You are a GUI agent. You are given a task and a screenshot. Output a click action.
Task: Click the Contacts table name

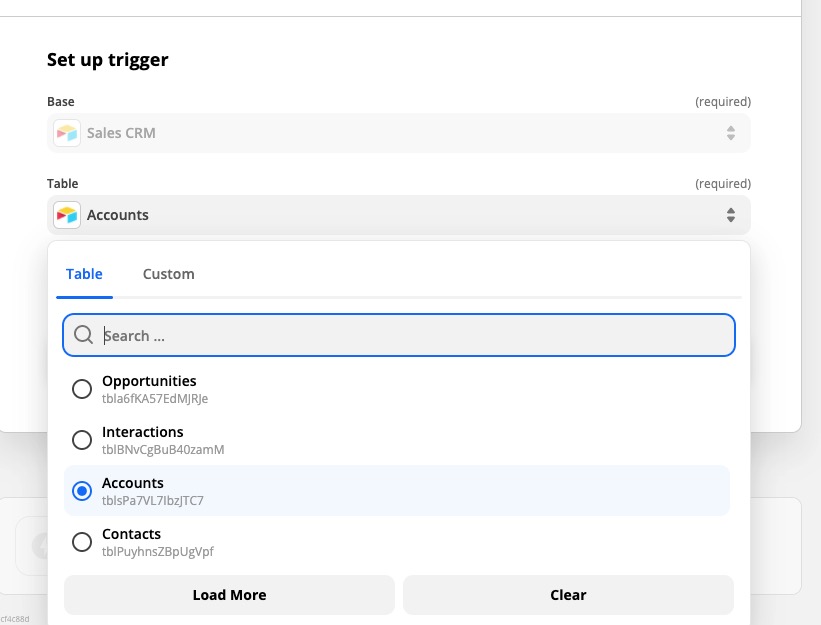131,534
